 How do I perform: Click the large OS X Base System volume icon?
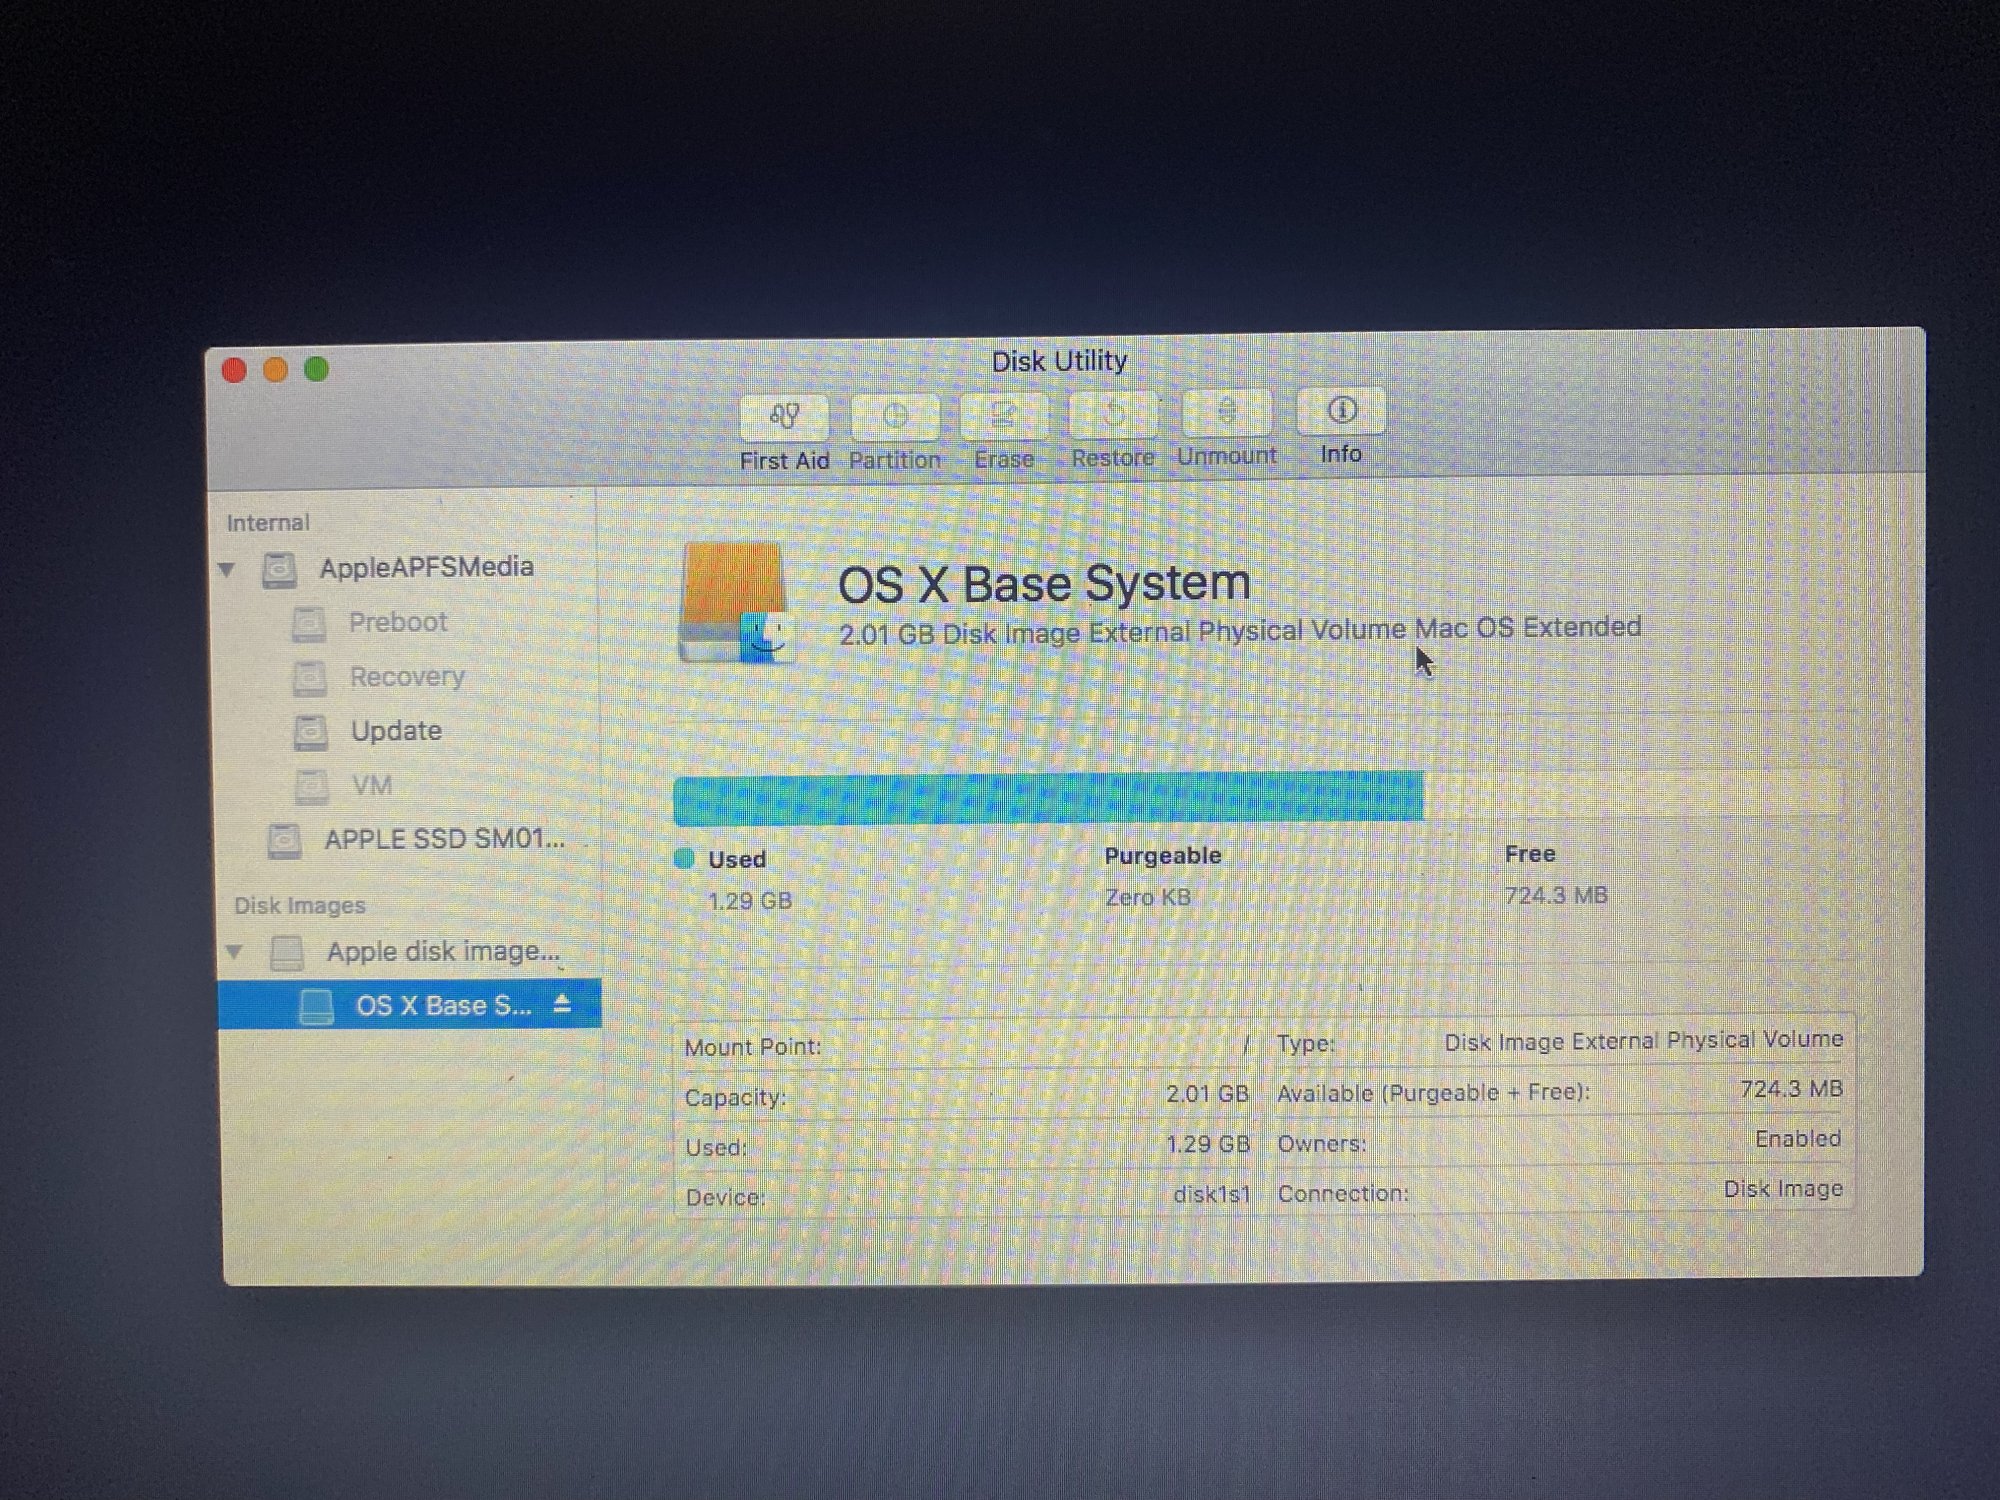(x=737, y=603)
